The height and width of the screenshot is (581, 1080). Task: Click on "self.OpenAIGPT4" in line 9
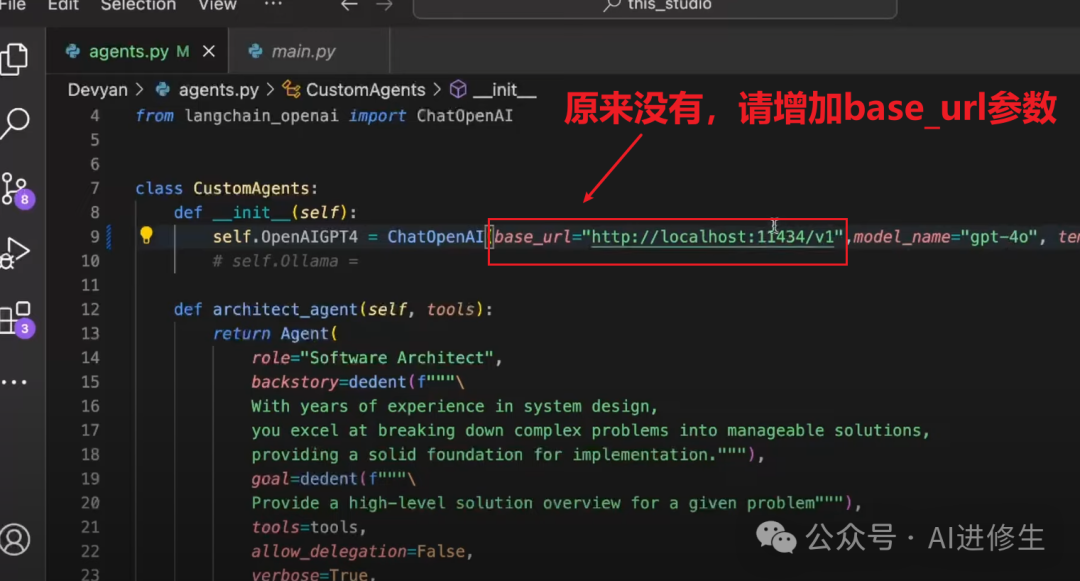[285, 237]
